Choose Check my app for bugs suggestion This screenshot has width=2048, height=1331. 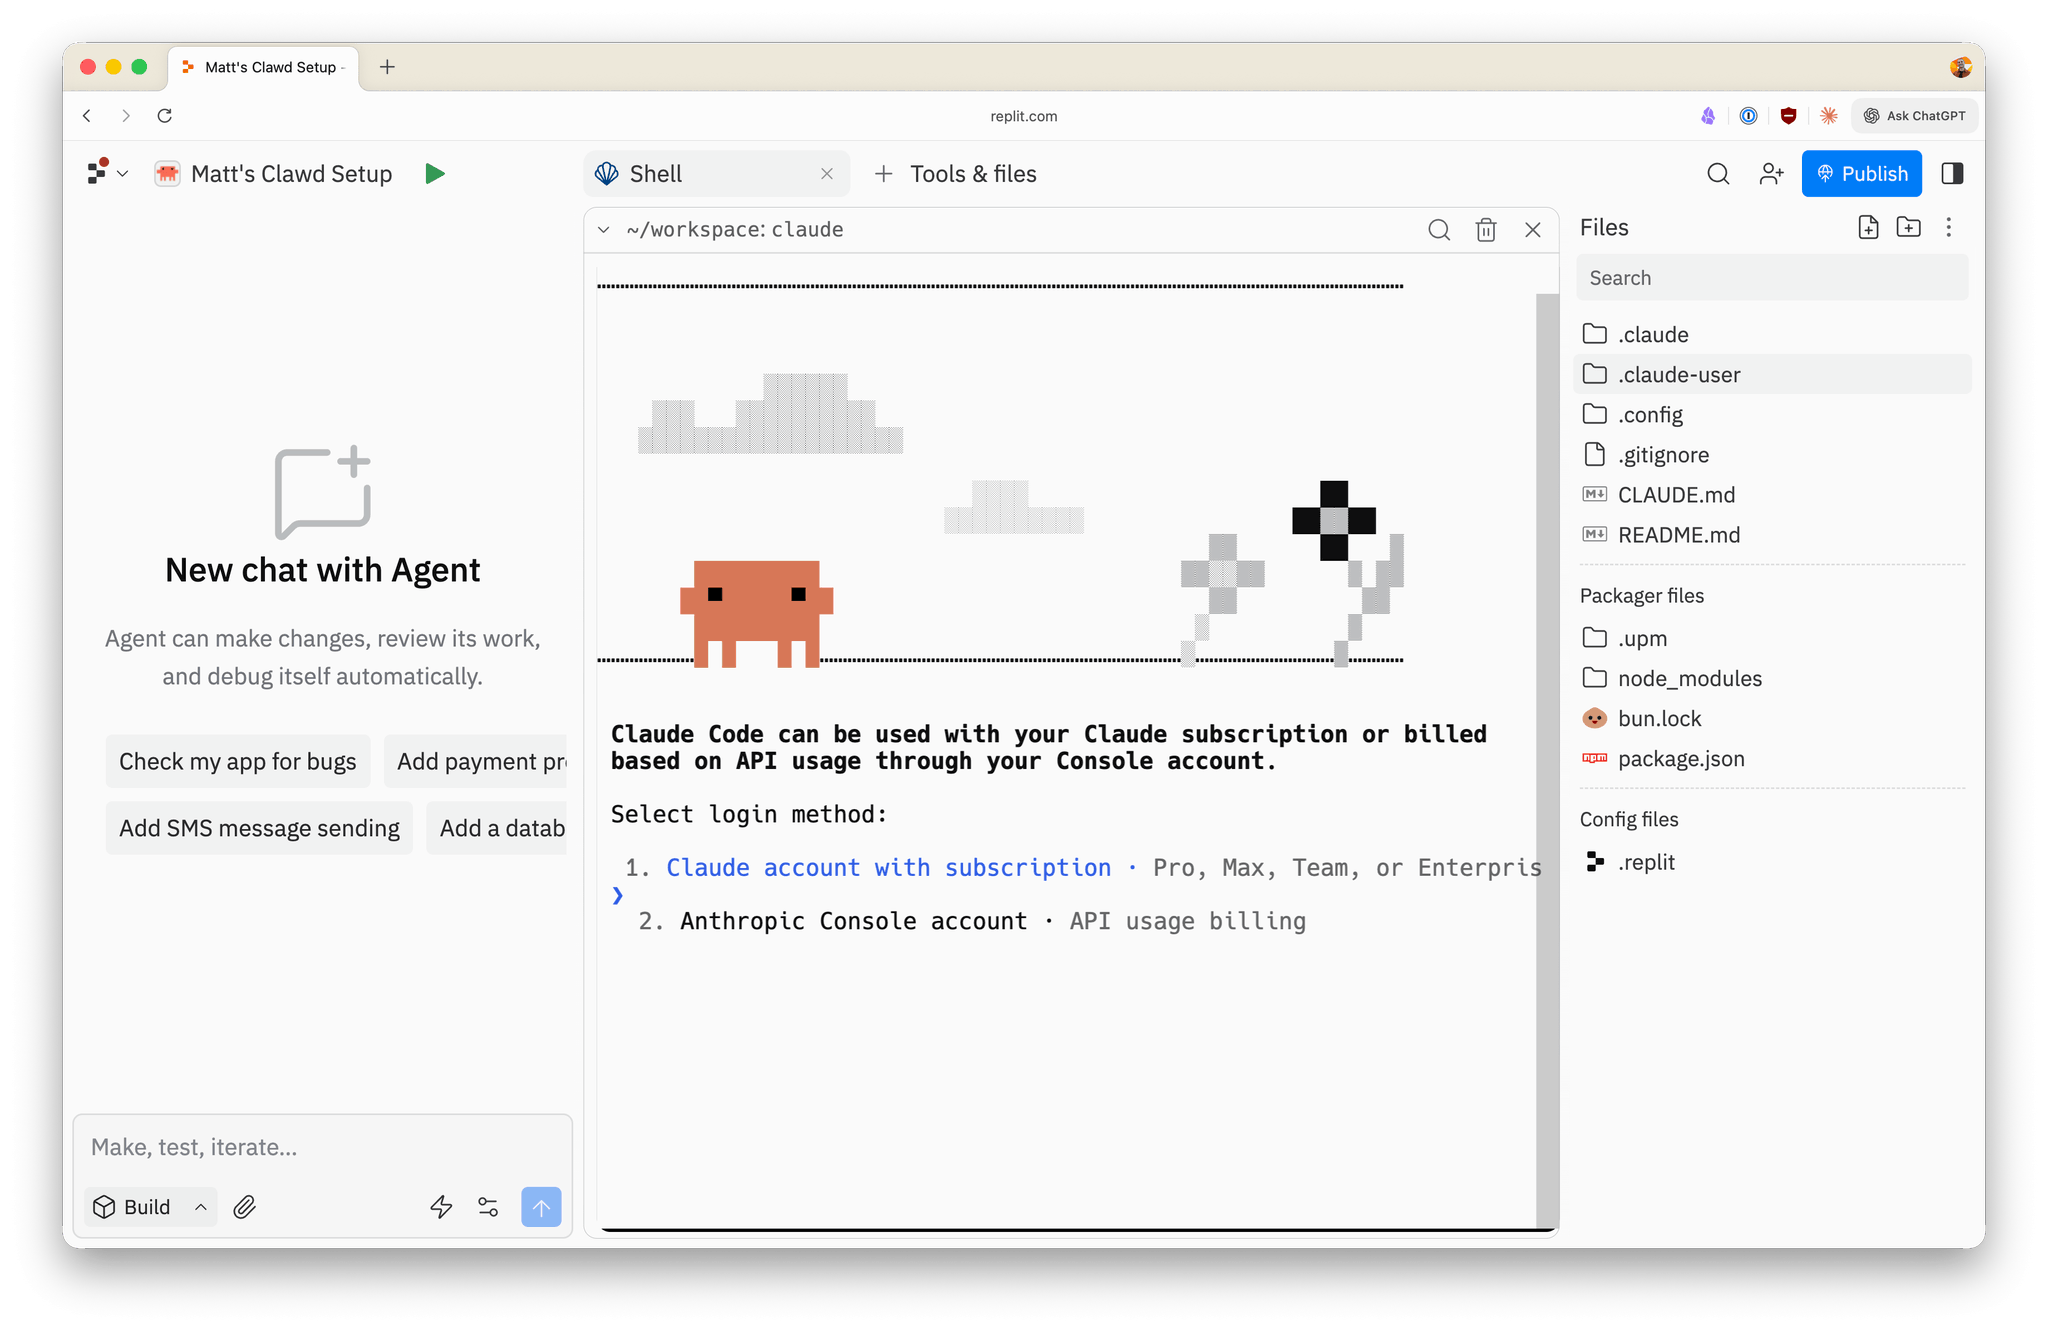point(238,762)
